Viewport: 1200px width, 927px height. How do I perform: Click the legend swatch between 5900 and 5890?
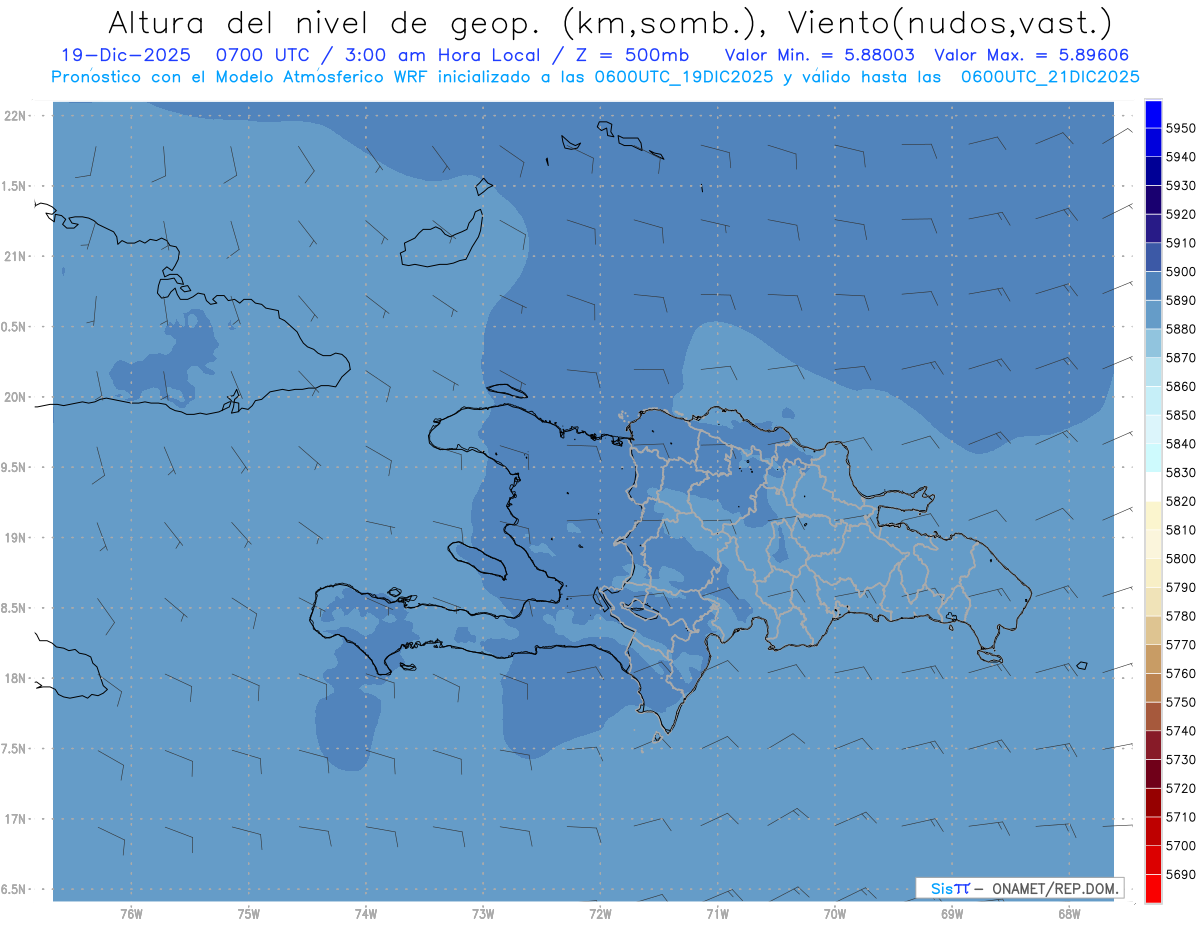click(1153, 286)
